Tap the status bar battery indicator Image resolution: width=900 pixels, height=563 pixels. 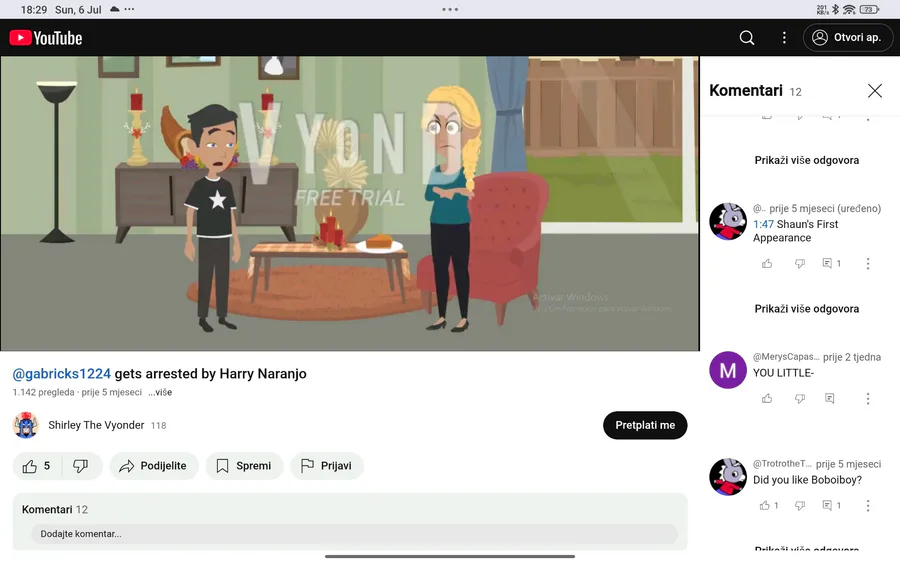coord(869,9)
